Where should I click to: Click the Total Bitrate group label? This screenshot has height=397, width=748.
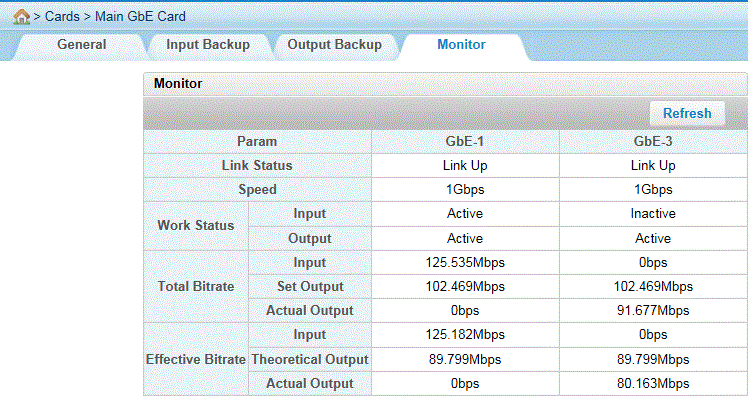(x=196, y=286)
